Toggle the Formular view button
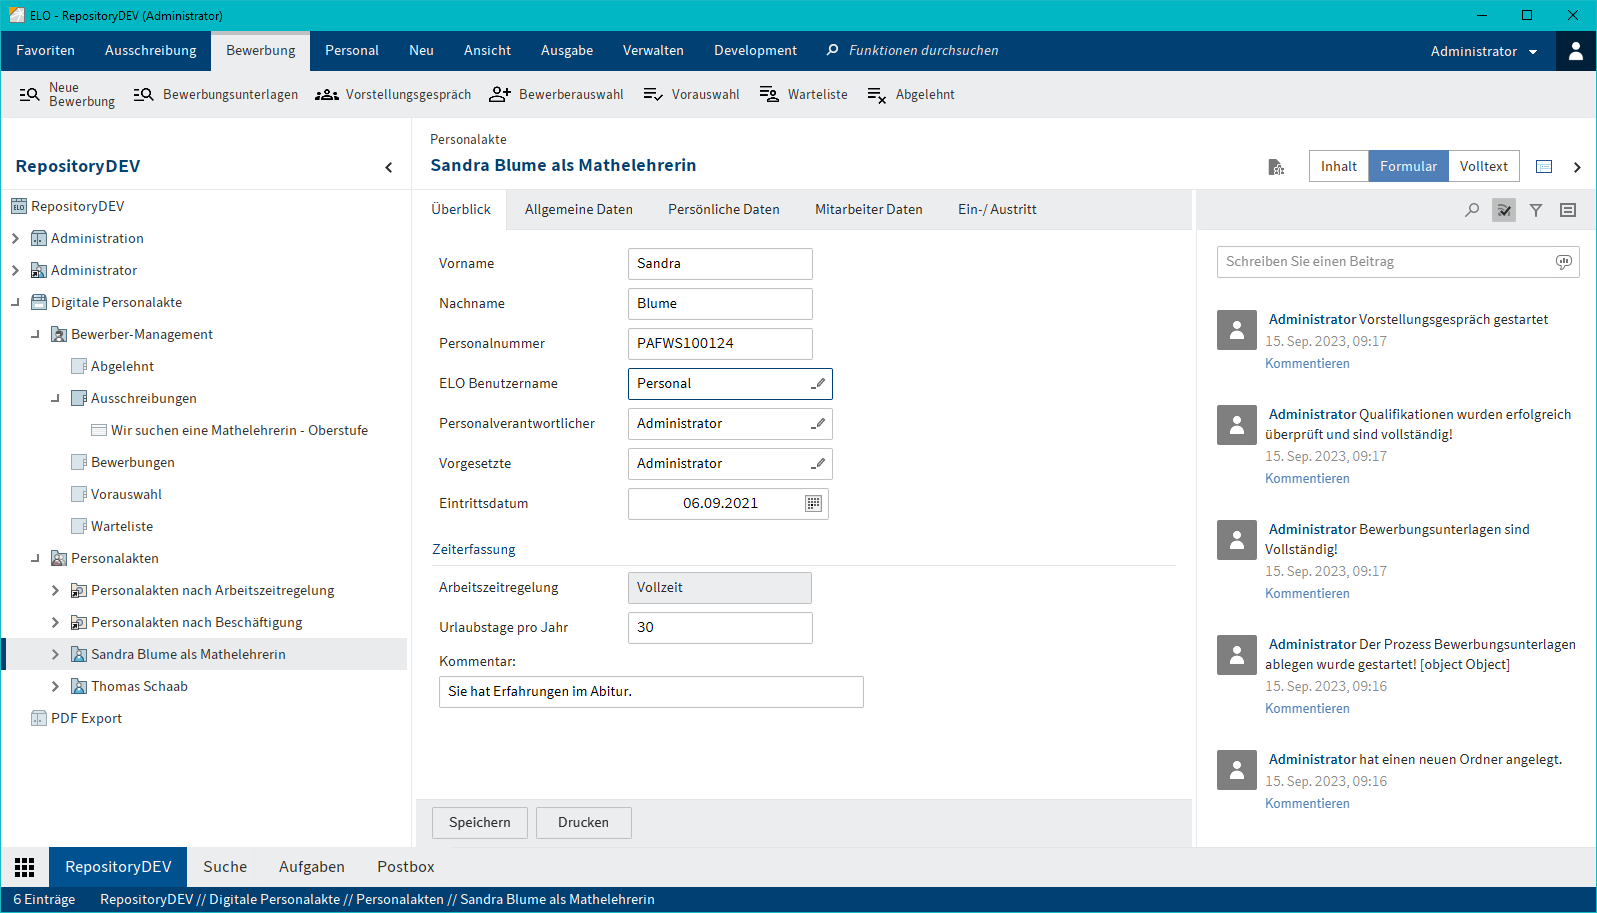This screenshot has height=913, width=1597. [1408, 166]
